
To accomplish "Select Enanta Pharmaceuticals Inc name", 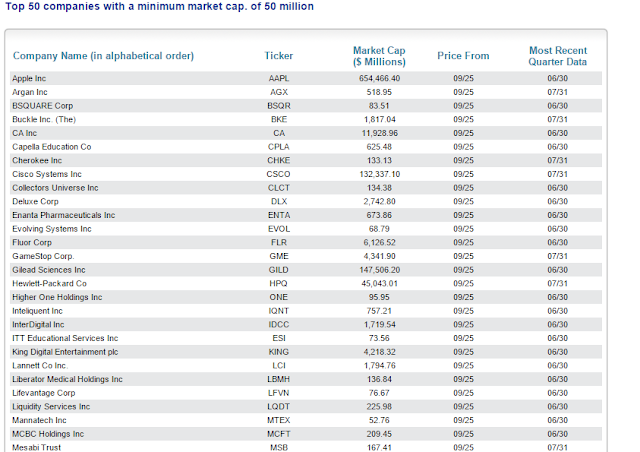I will point(64,215).
